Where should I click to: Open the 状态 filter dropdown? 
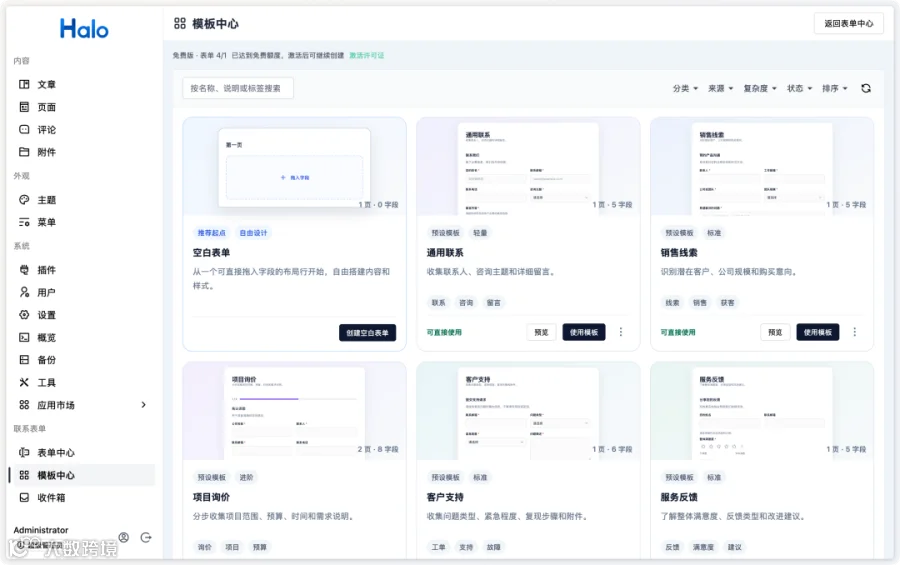800,88
